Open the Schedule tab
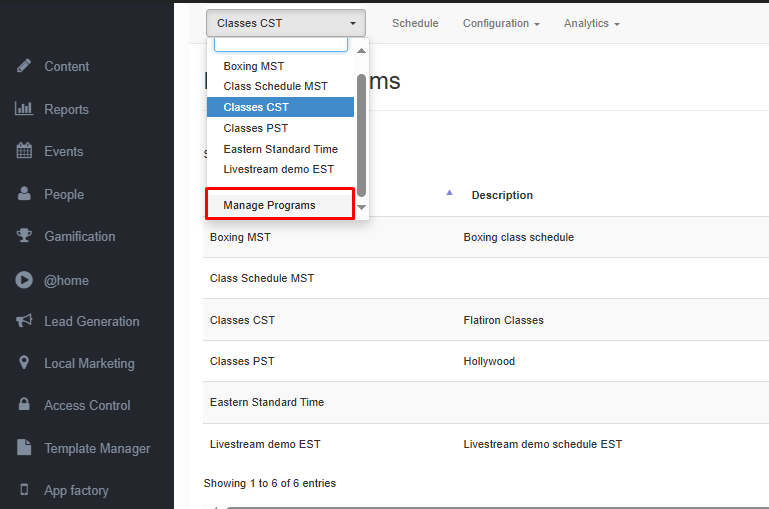Viewport: 769px width, 509px height. coord(415,23)
